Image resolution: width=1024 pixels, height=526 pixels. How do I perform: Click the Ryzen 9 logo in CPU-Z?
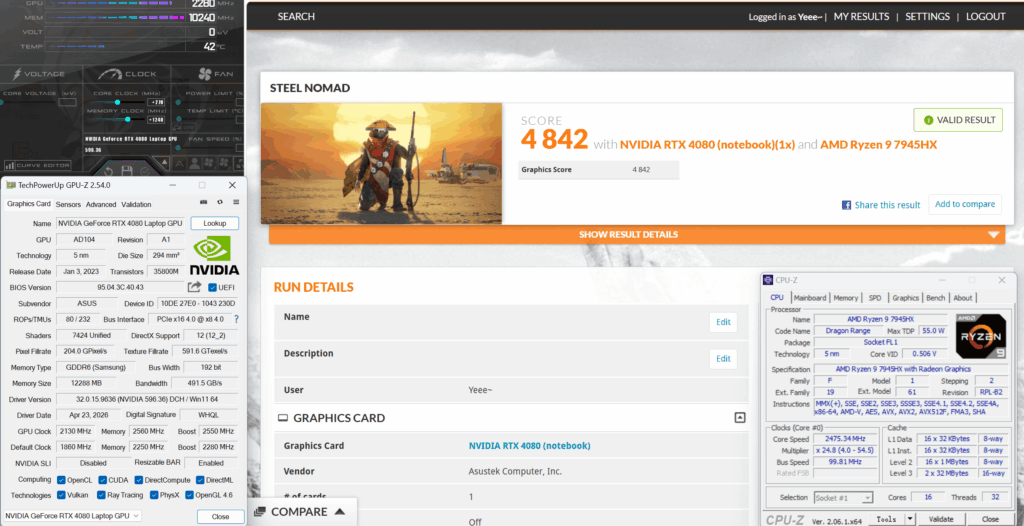click(980, 336)
